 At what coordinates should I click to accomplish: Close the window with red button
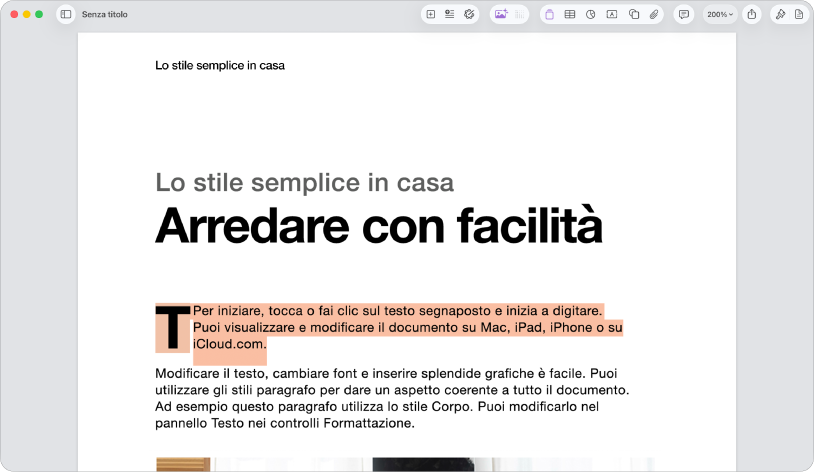click(14, 15)
